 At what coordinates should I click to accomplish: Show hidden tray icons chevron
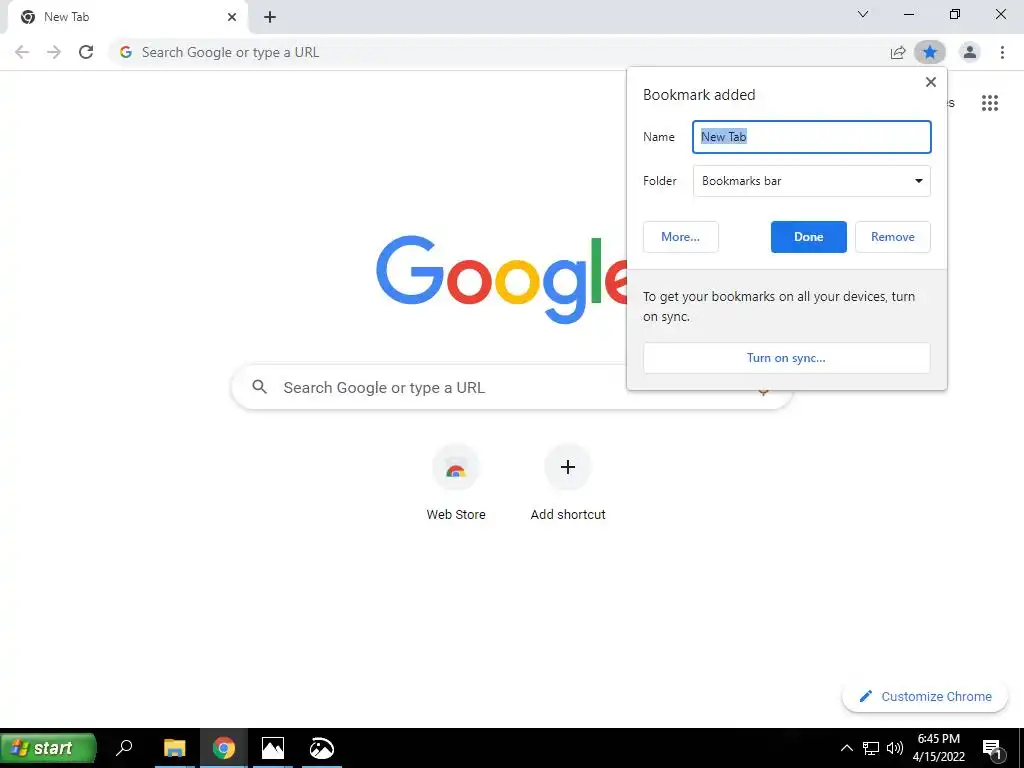846,748
